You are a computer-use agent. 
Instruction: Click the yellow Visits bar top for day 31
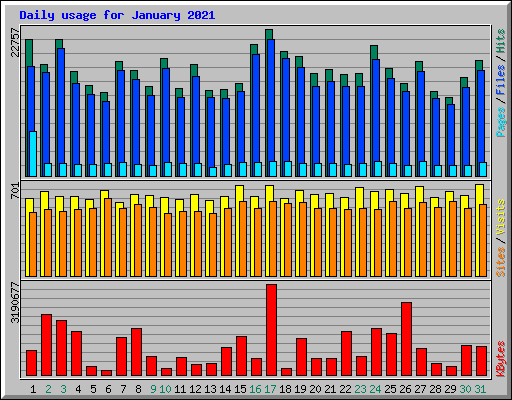point(479,194)
